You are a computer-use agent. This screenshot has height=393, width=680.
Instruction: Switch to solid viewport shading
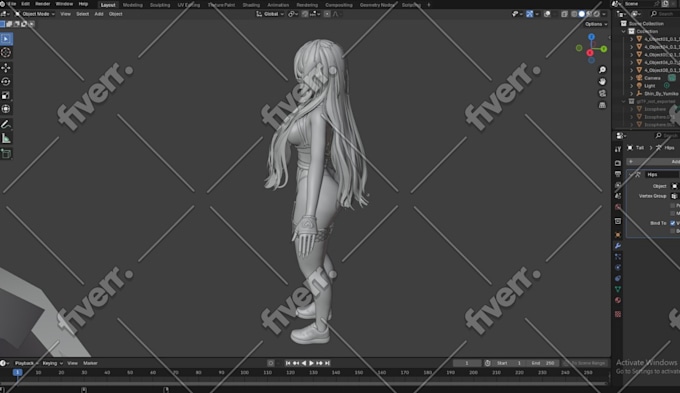point(582,14)
